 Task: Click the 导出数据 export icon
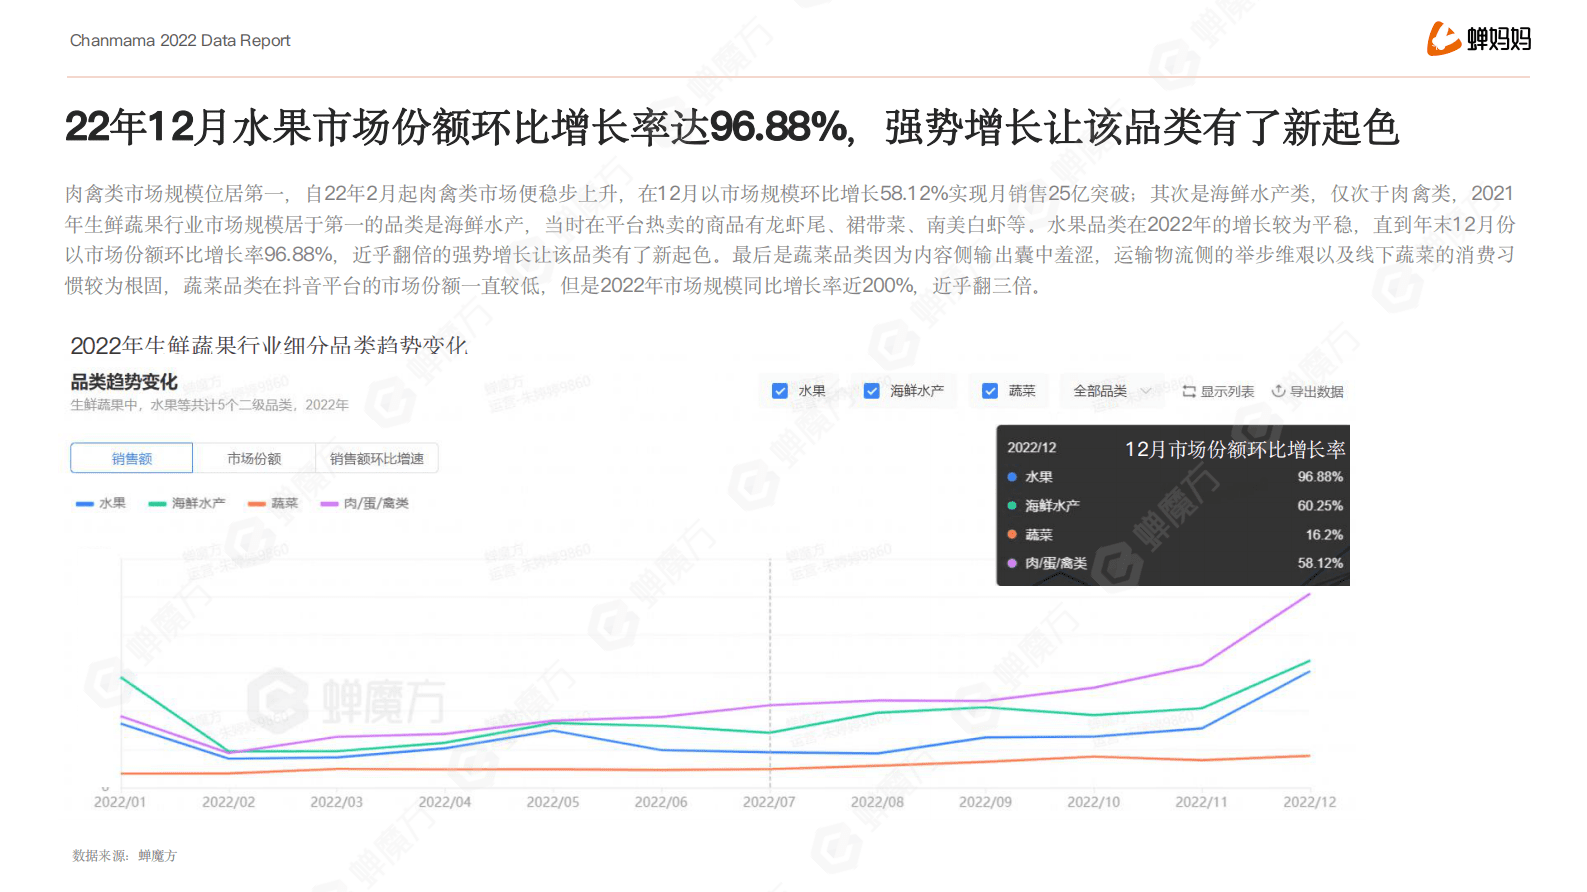pos(1278,391)
